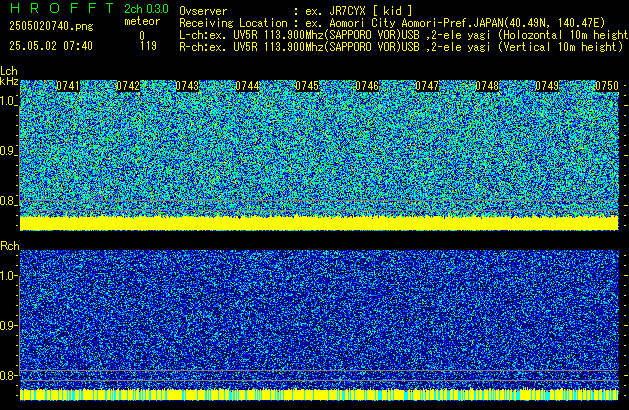
Task: Click the Lch channel label
Action: 9,71
